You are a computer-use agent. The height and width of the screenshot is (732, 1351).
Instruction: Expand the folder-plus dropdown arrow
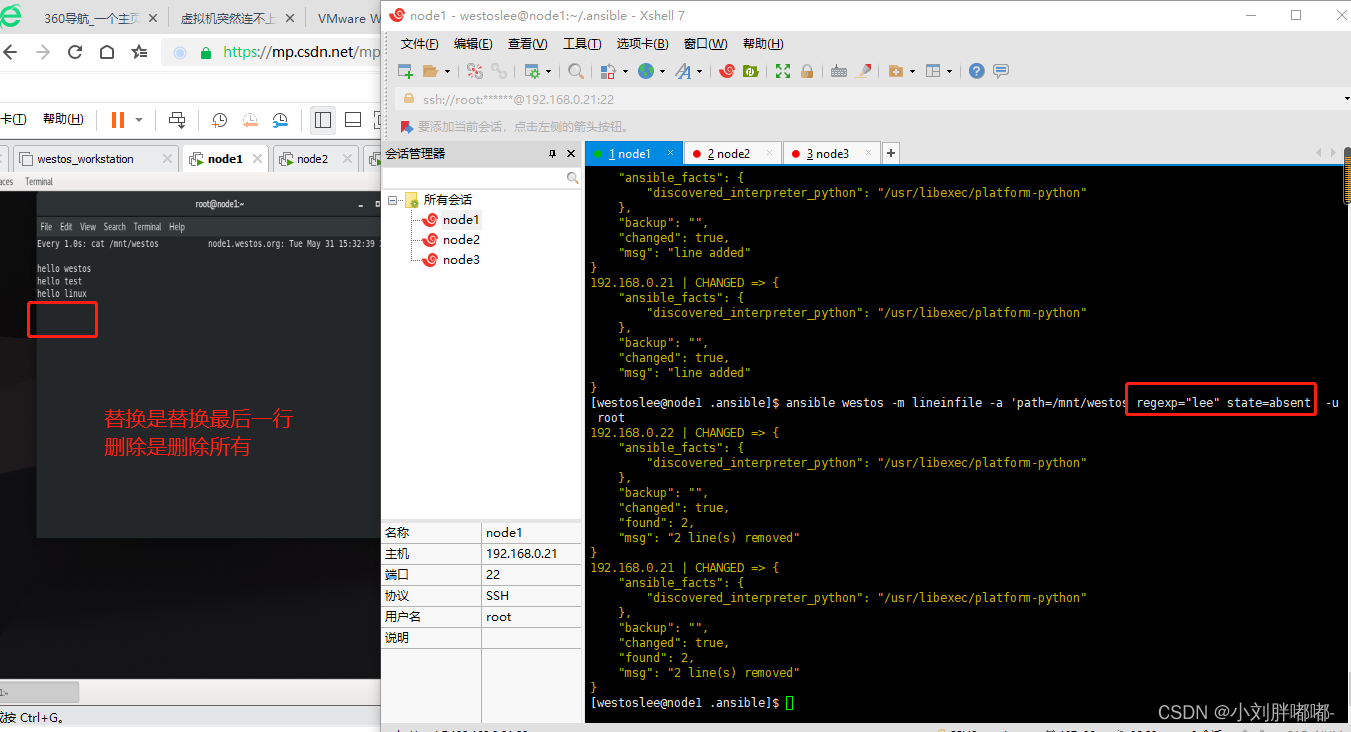[912, 71]
